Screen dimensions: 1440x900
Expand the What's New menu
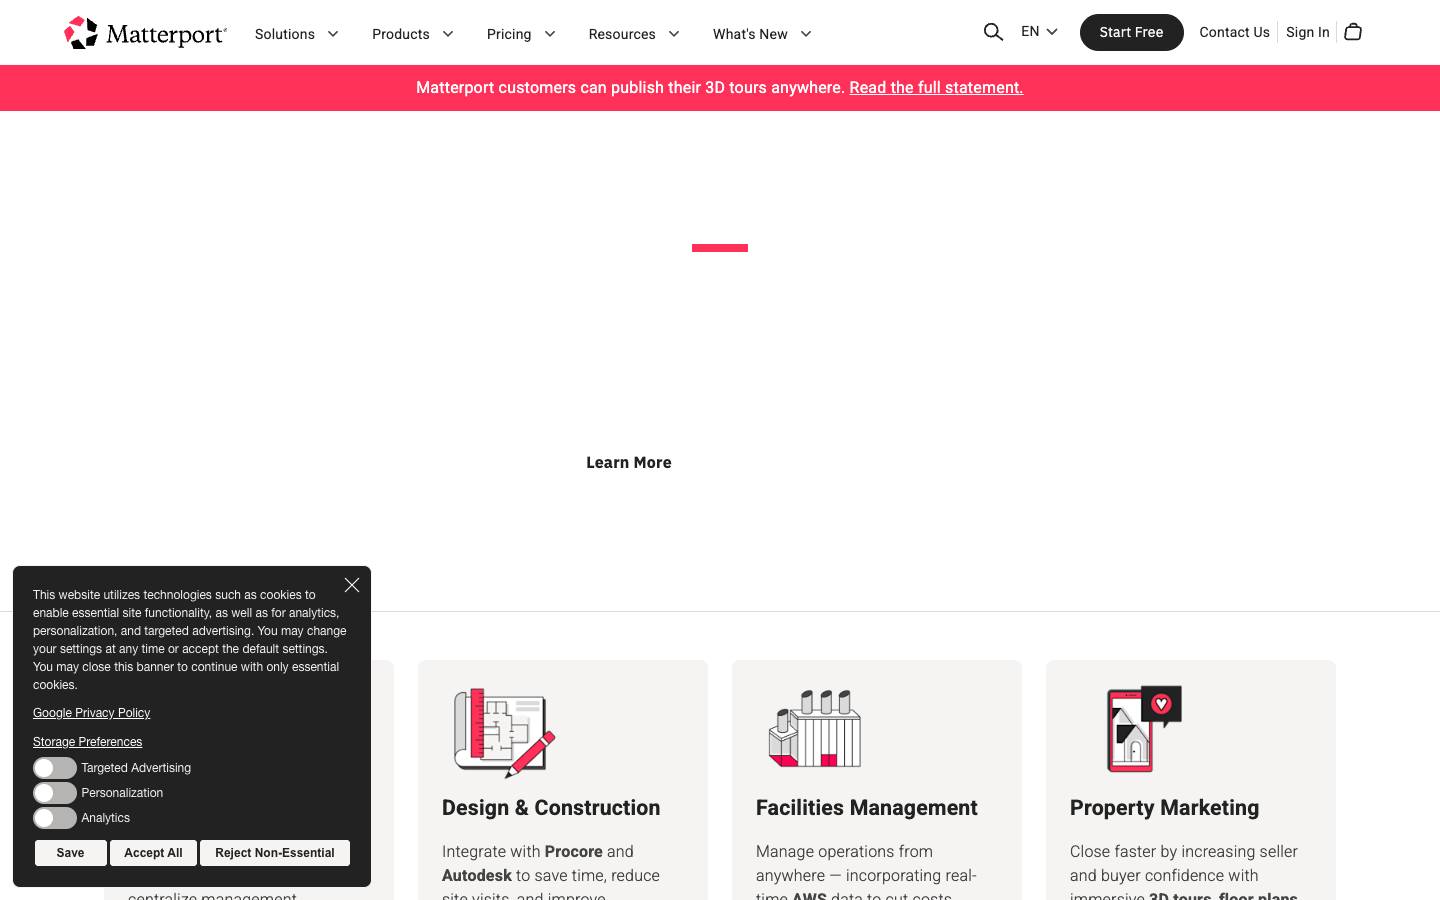[762, 34]
